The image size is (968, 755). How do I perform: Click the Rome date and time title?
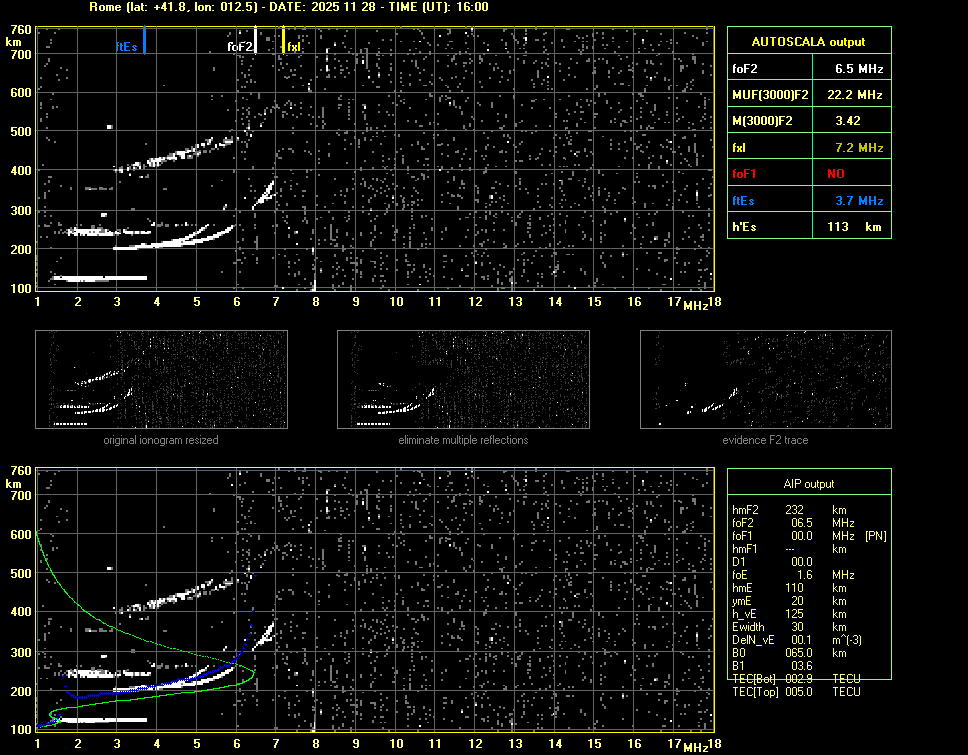click(289, 7)
